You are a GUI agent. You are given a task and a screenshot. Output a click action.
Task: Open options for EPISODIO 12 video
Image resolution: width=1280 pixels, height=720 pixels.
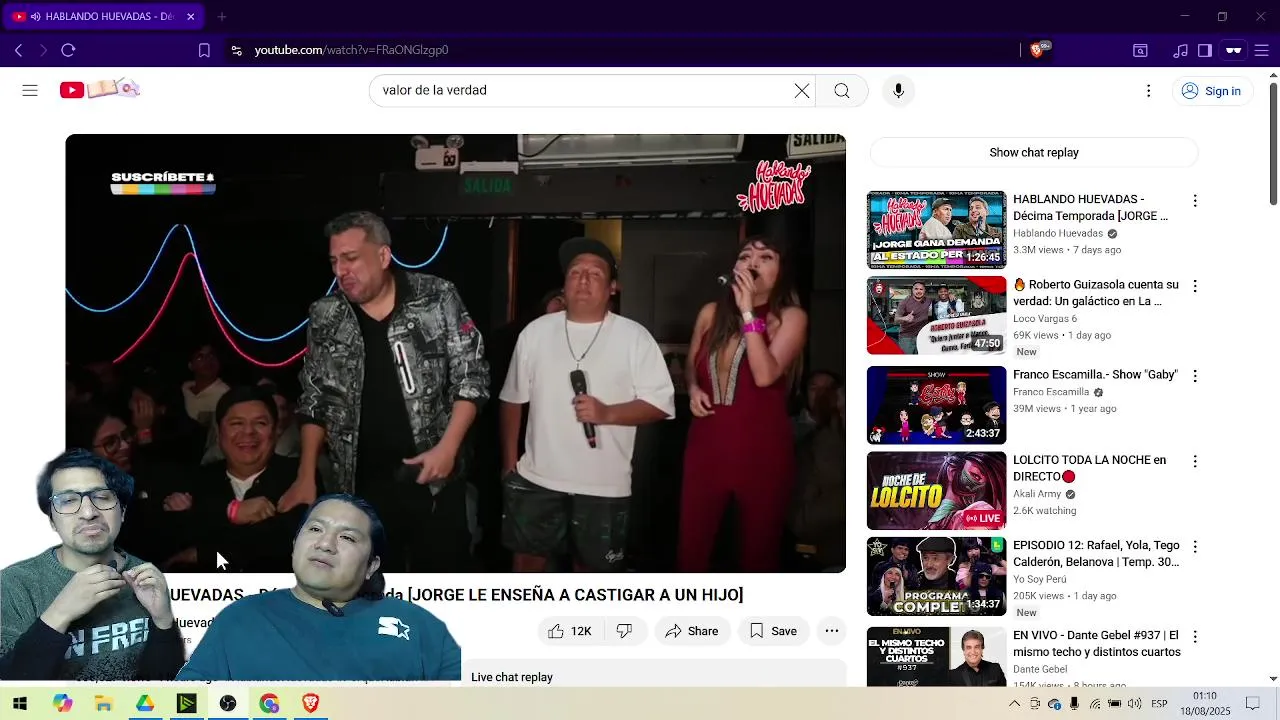[1194, 547]
